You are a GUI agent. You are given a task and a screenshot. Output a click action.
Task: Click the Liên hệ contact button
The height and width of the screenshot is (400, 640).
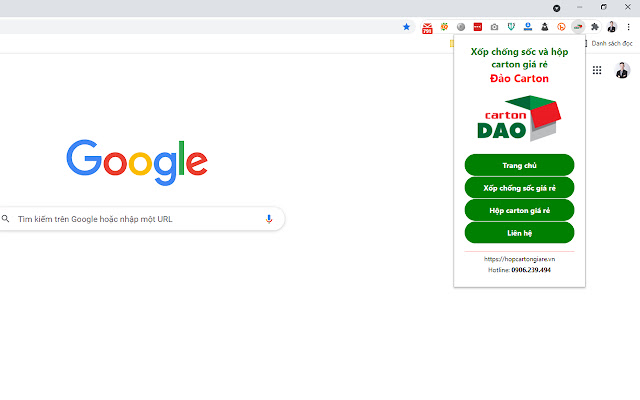pos(519,233)
